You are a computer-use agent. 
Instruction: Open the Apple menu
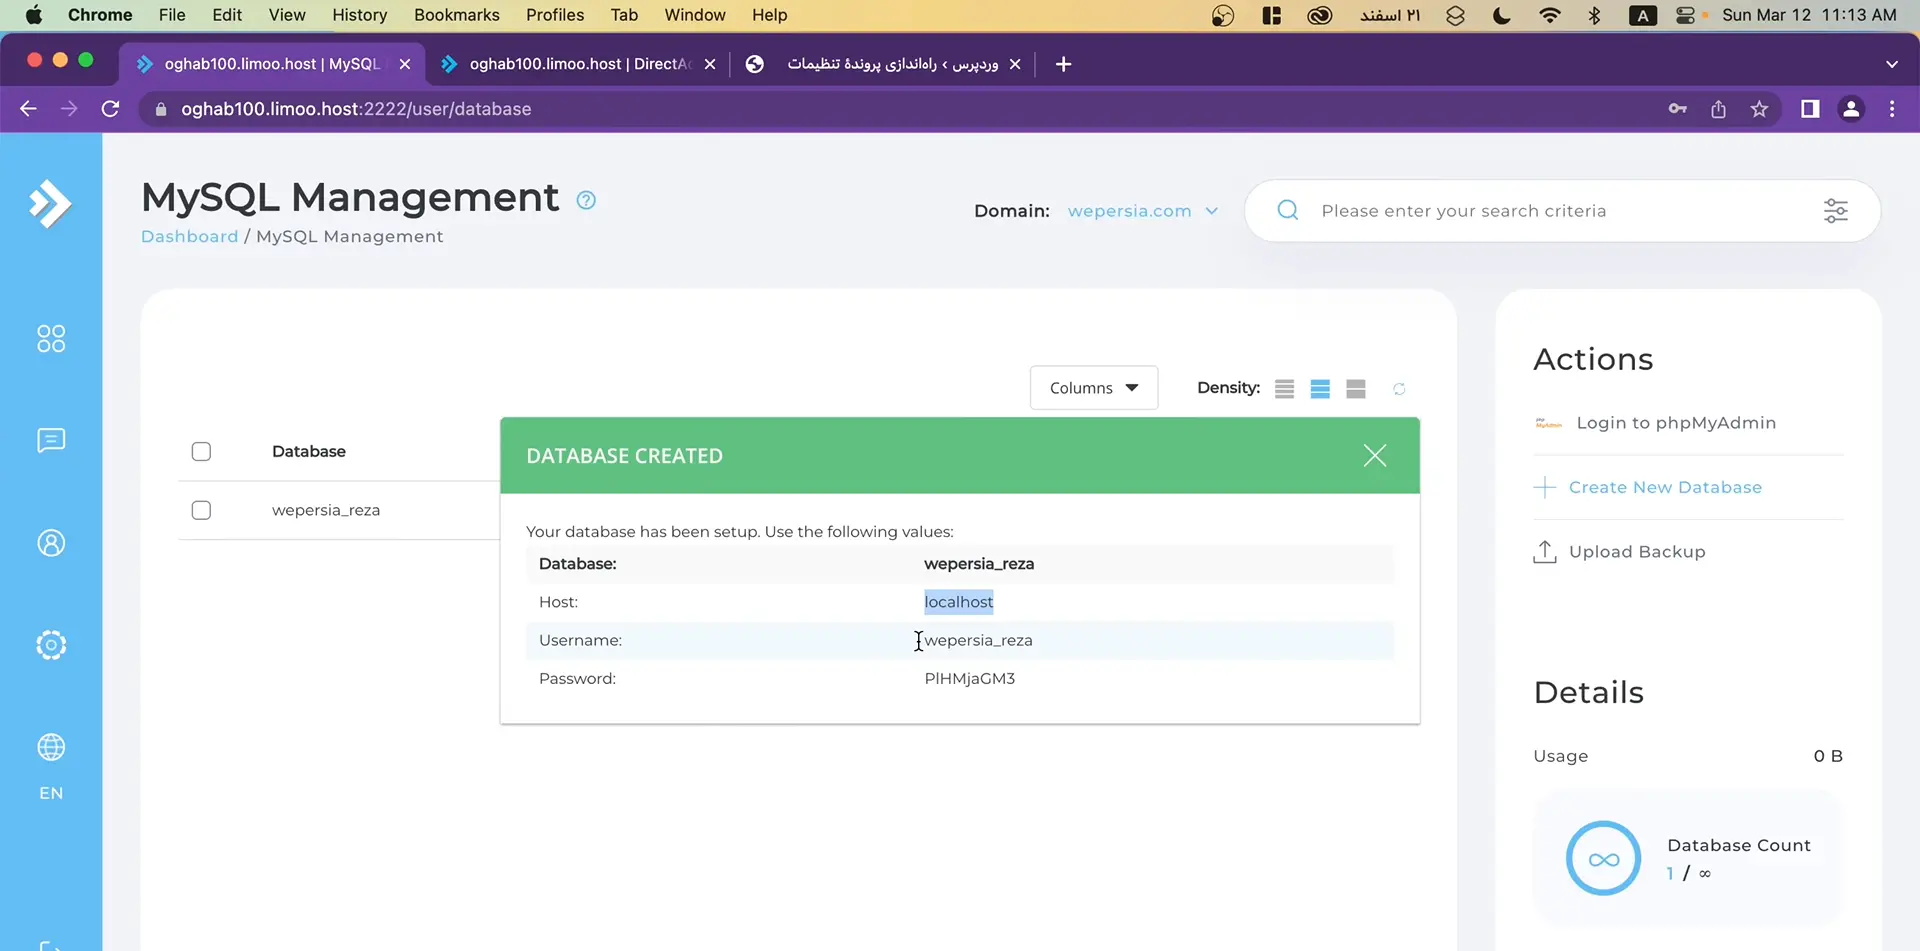(x=34, y=15)
